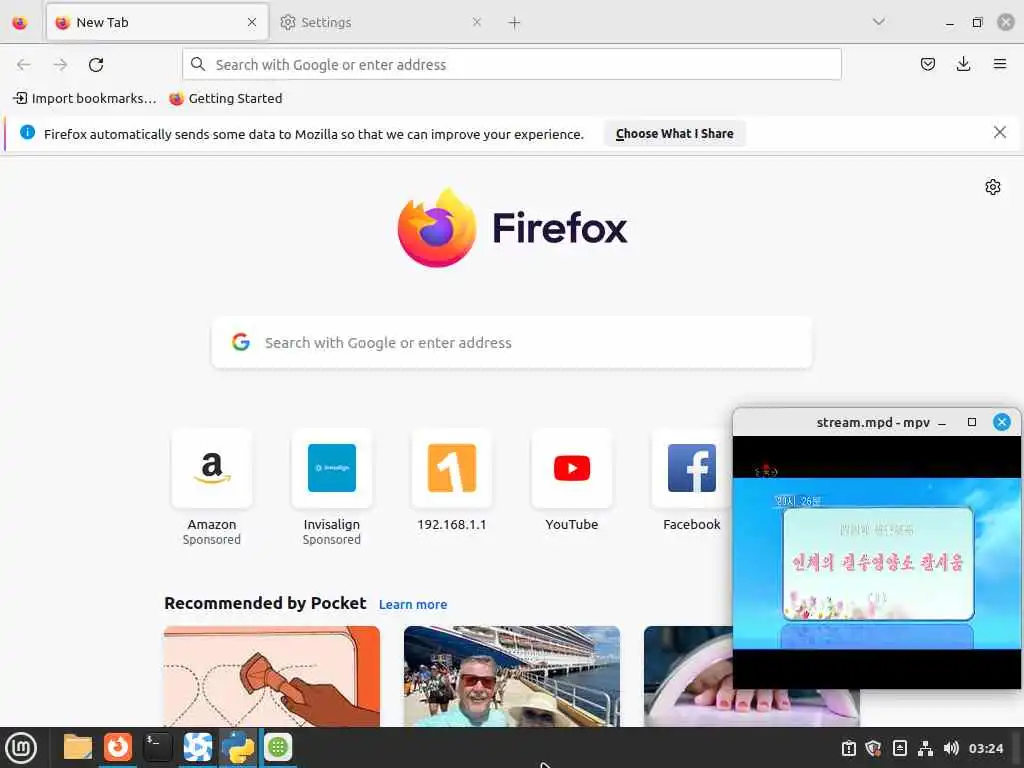Maximize the mpv window
Screen dimensions: 1024x768
(x=972, y=423)
